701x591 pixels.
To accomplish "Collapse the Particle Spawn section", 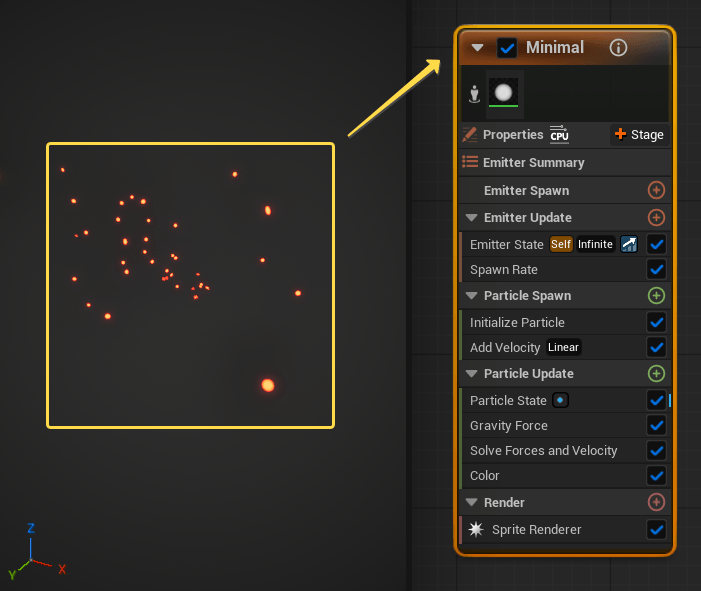I will [471, 296].
